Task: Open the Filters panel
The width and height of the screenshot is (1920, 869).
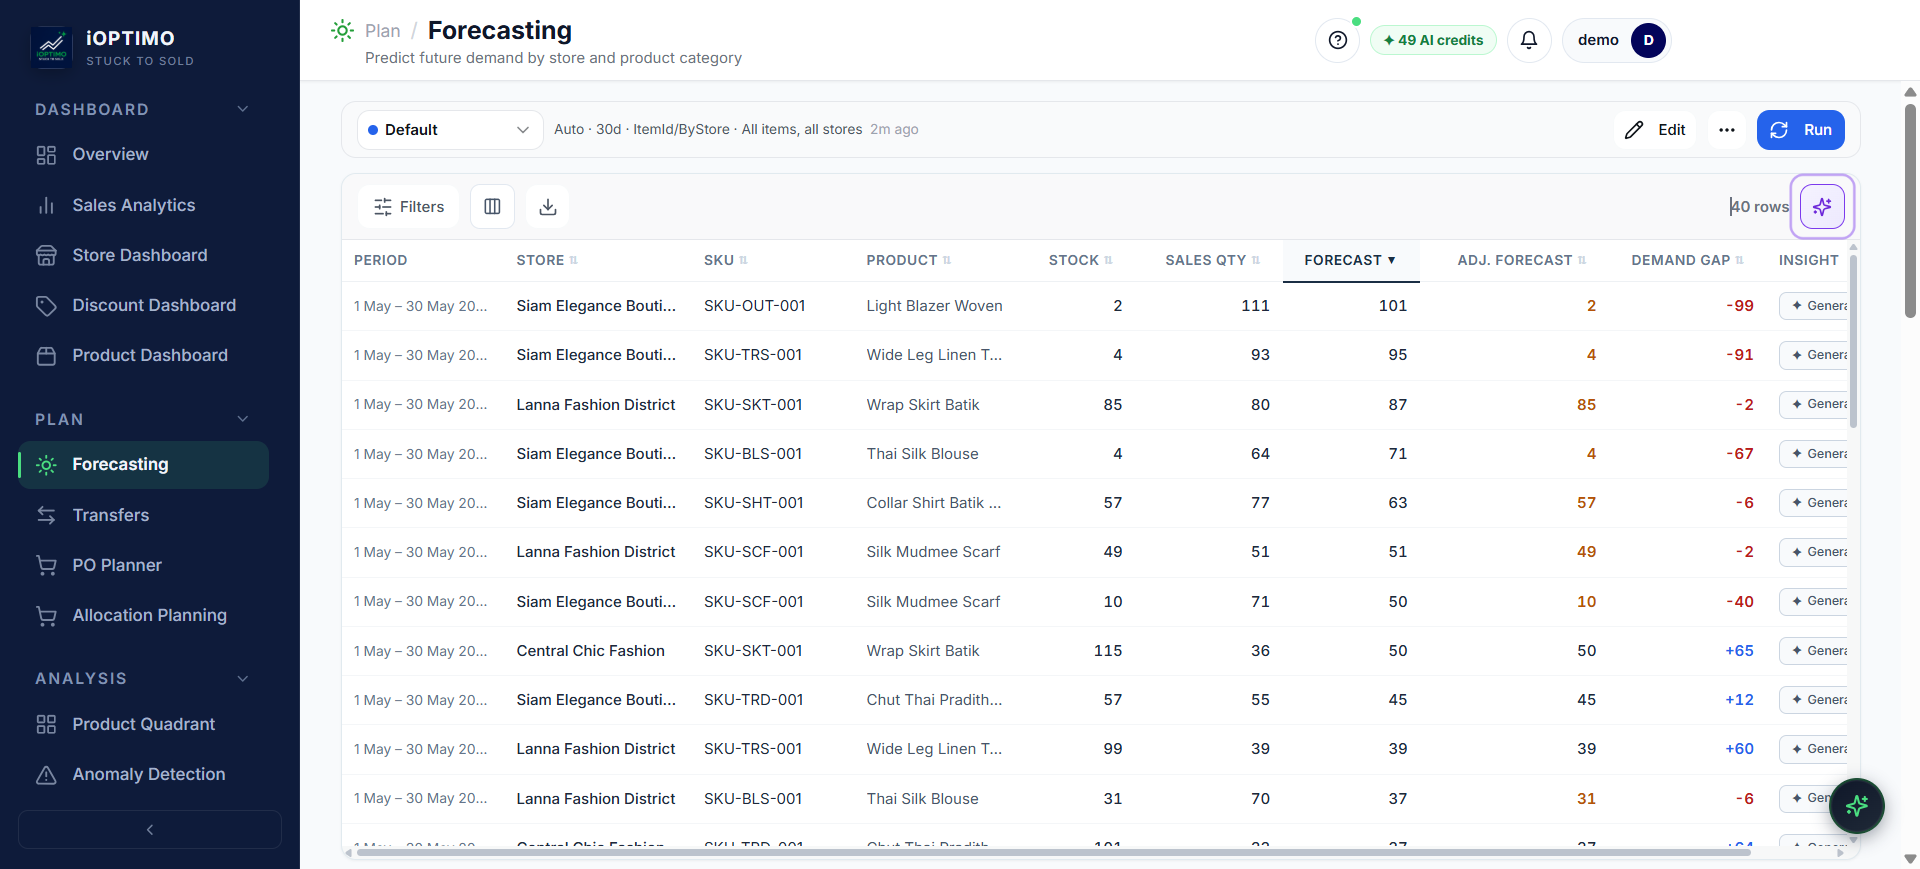Action: point(408,207)
